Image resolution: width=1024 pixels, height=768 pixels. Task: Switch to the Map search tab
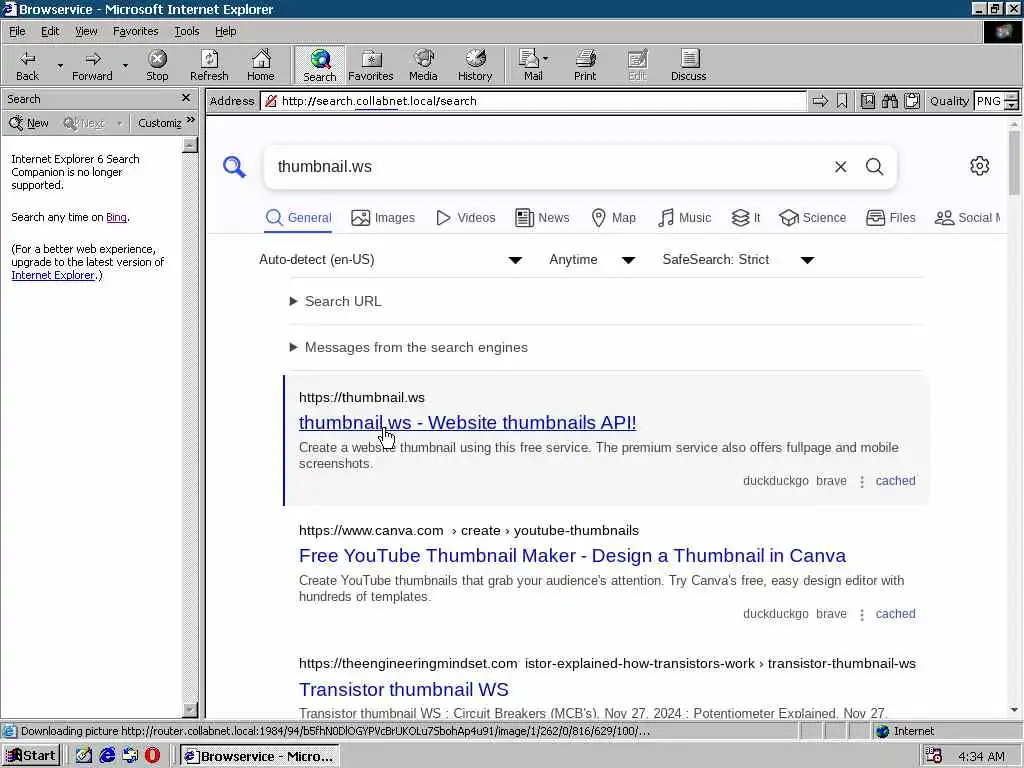click(613, 217)
